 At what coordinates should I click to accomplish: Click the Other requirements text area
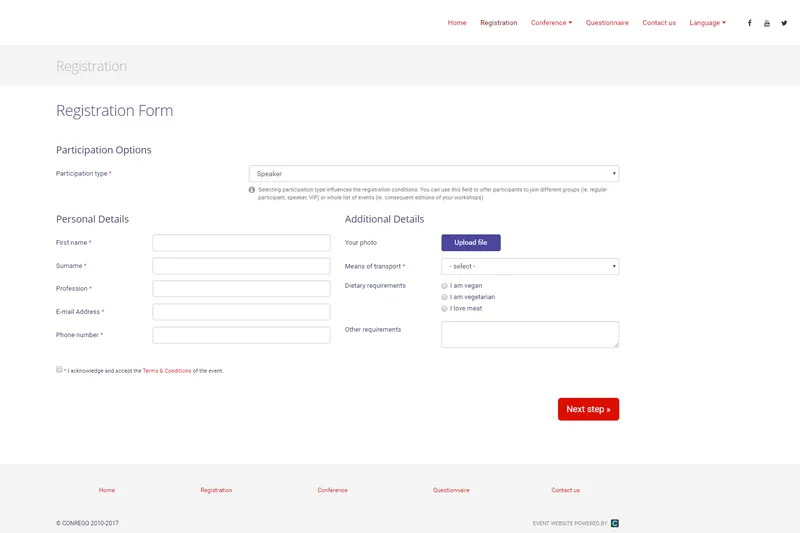tap(530, 335)
